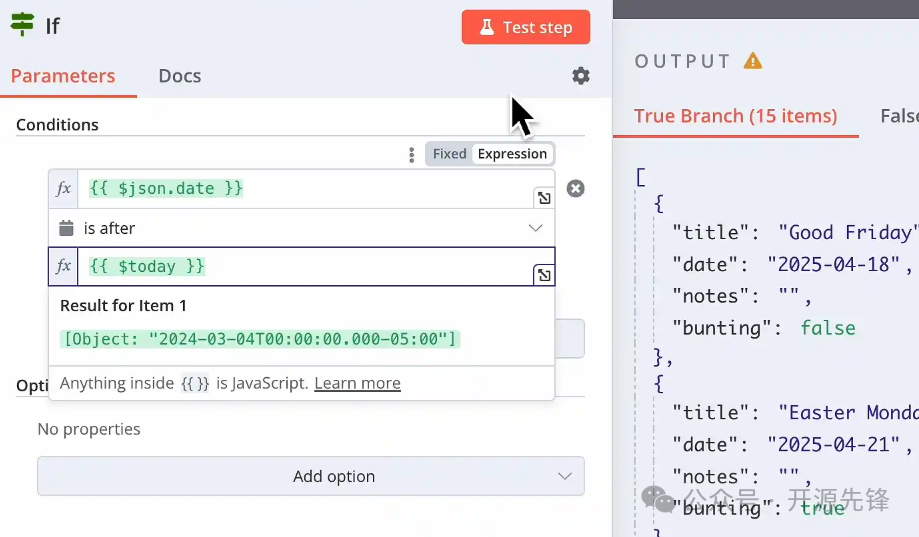Viewport: 919px width, 537px height.
Task: Click the fx icon beside $today
Action: pyautogui.click(x=63, y=266)
